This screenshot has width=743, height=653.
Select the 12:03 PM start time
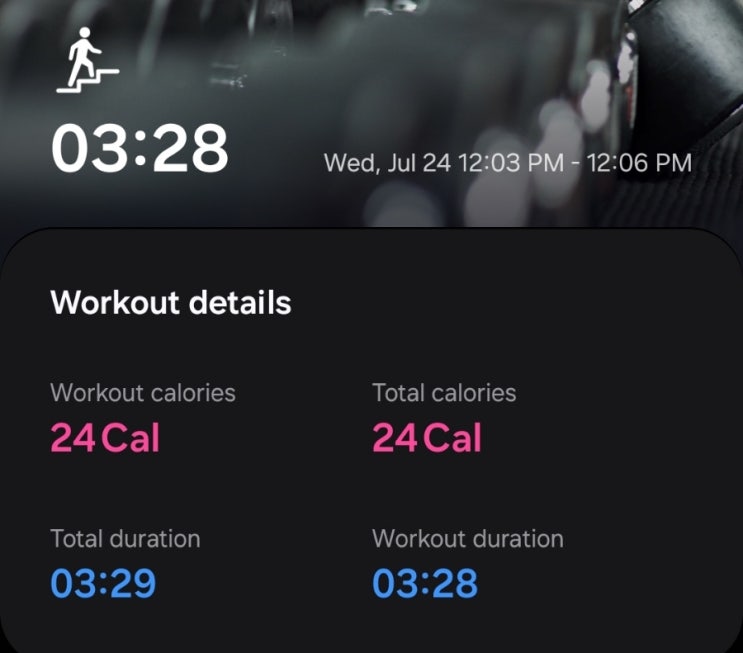click(x=511, y=163)
